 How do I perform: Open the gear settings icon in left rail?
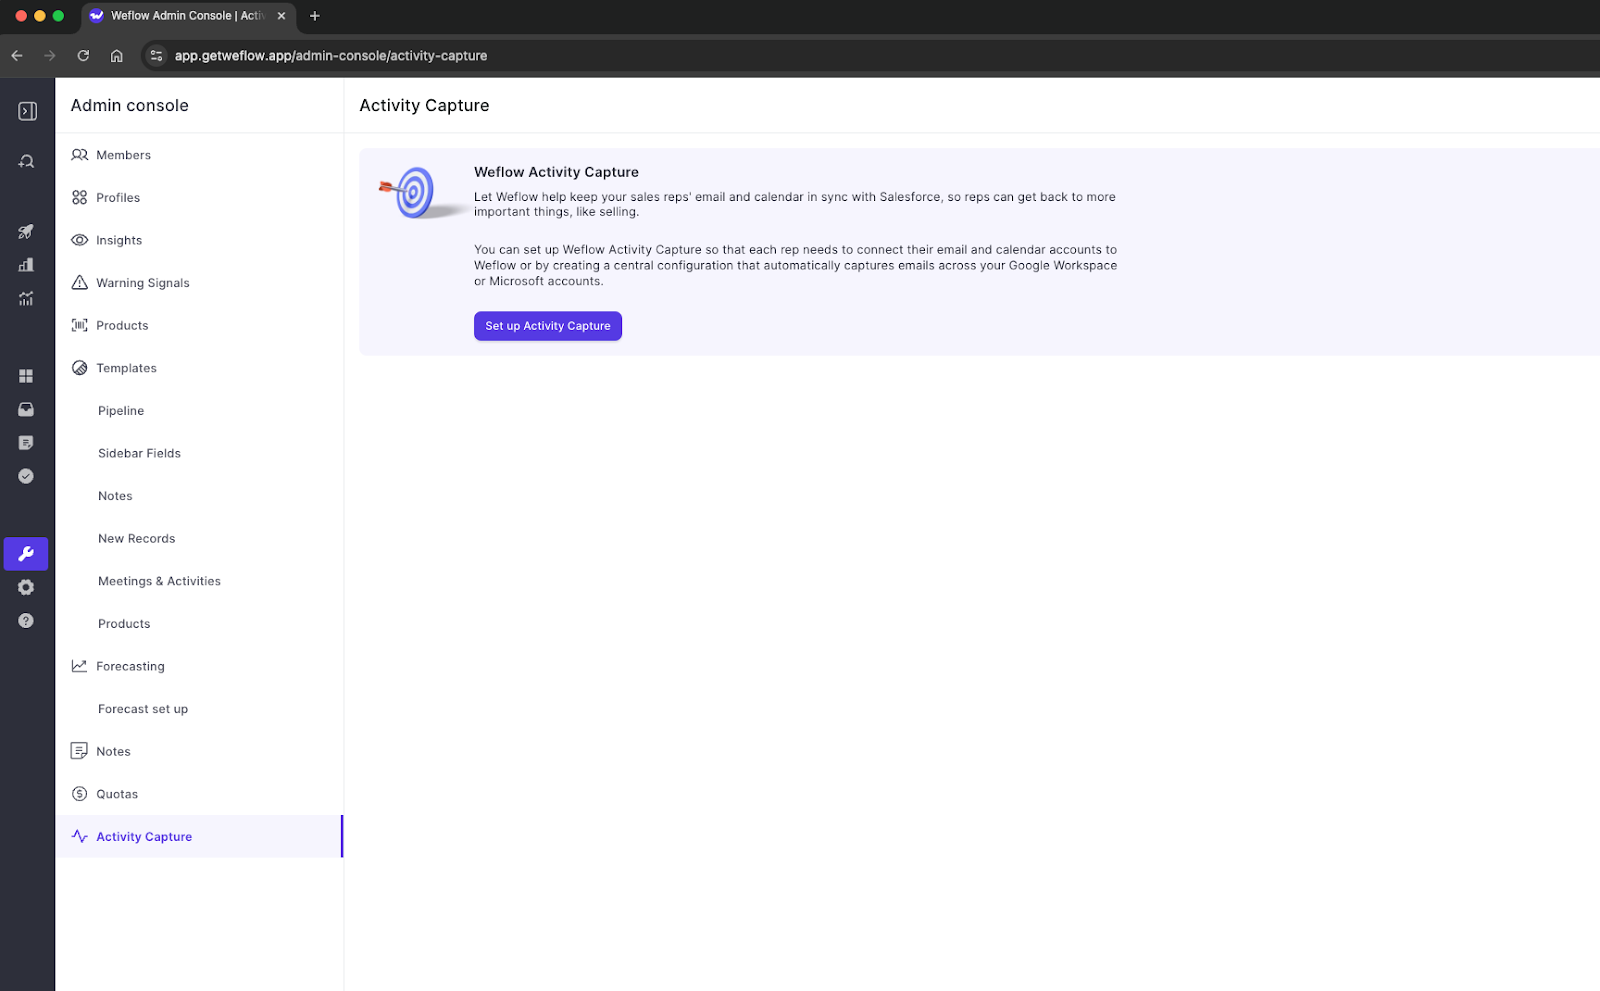[x=26, y=587]
